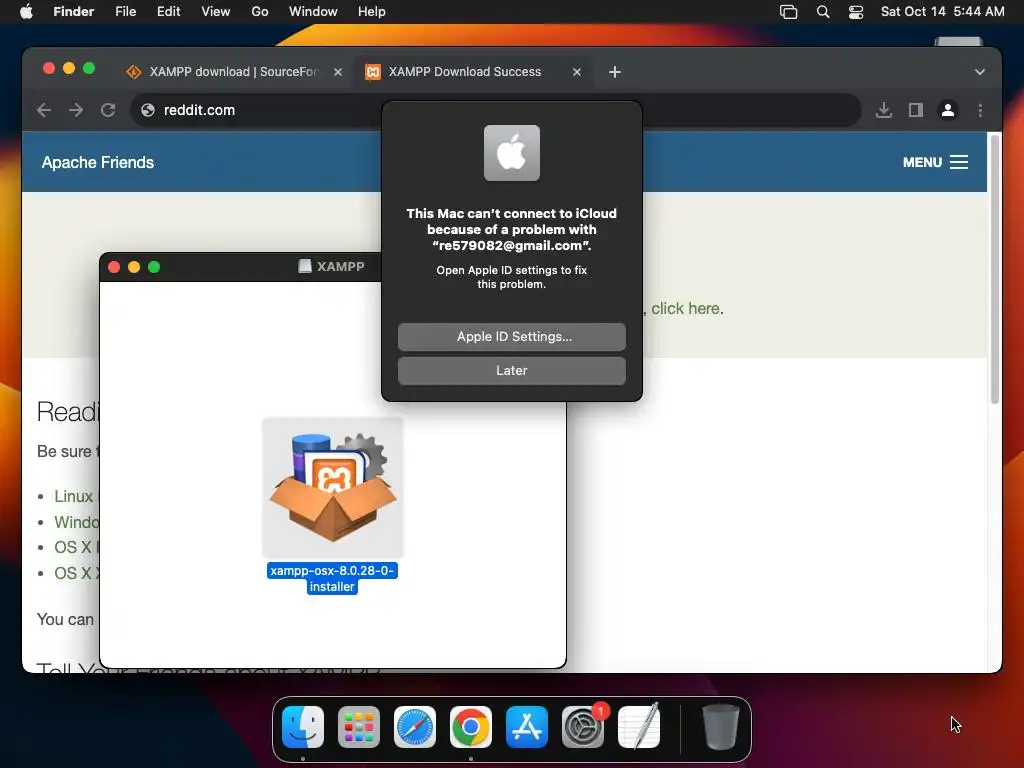Minimize the XAMPP Finder window

click(134, 266)
